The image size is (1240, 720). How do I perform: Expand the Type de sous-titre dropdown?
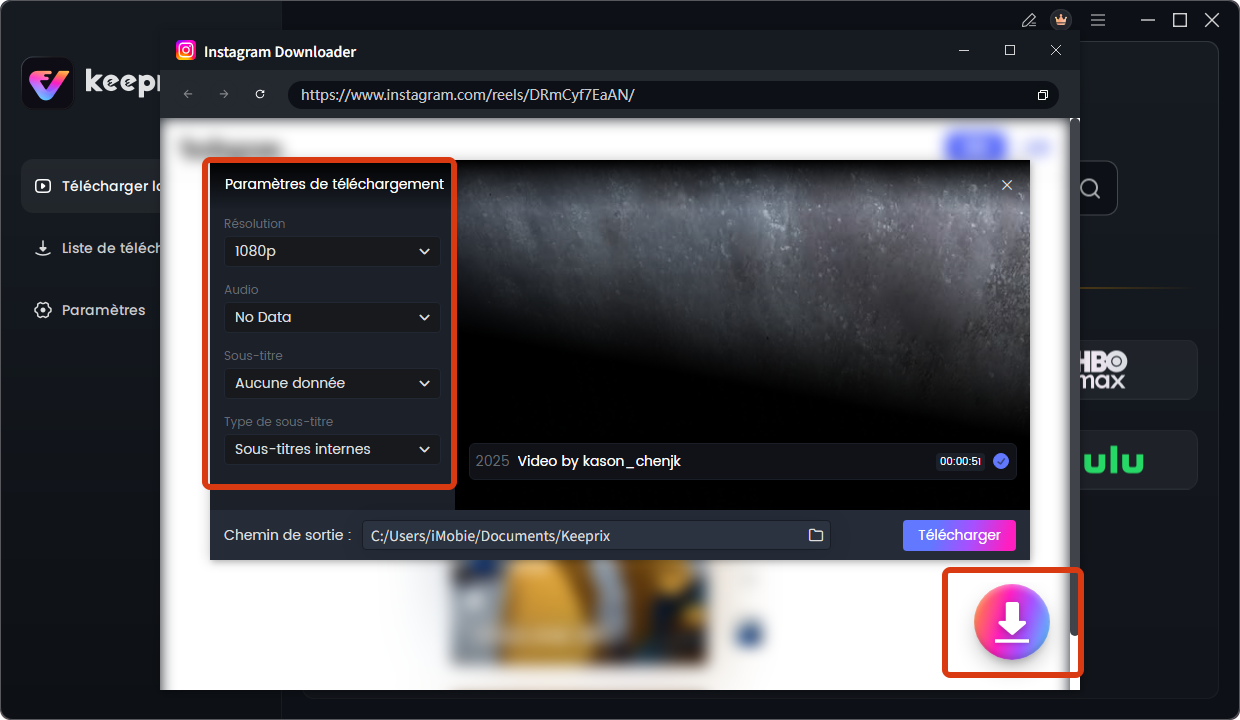tap(332, 449)
